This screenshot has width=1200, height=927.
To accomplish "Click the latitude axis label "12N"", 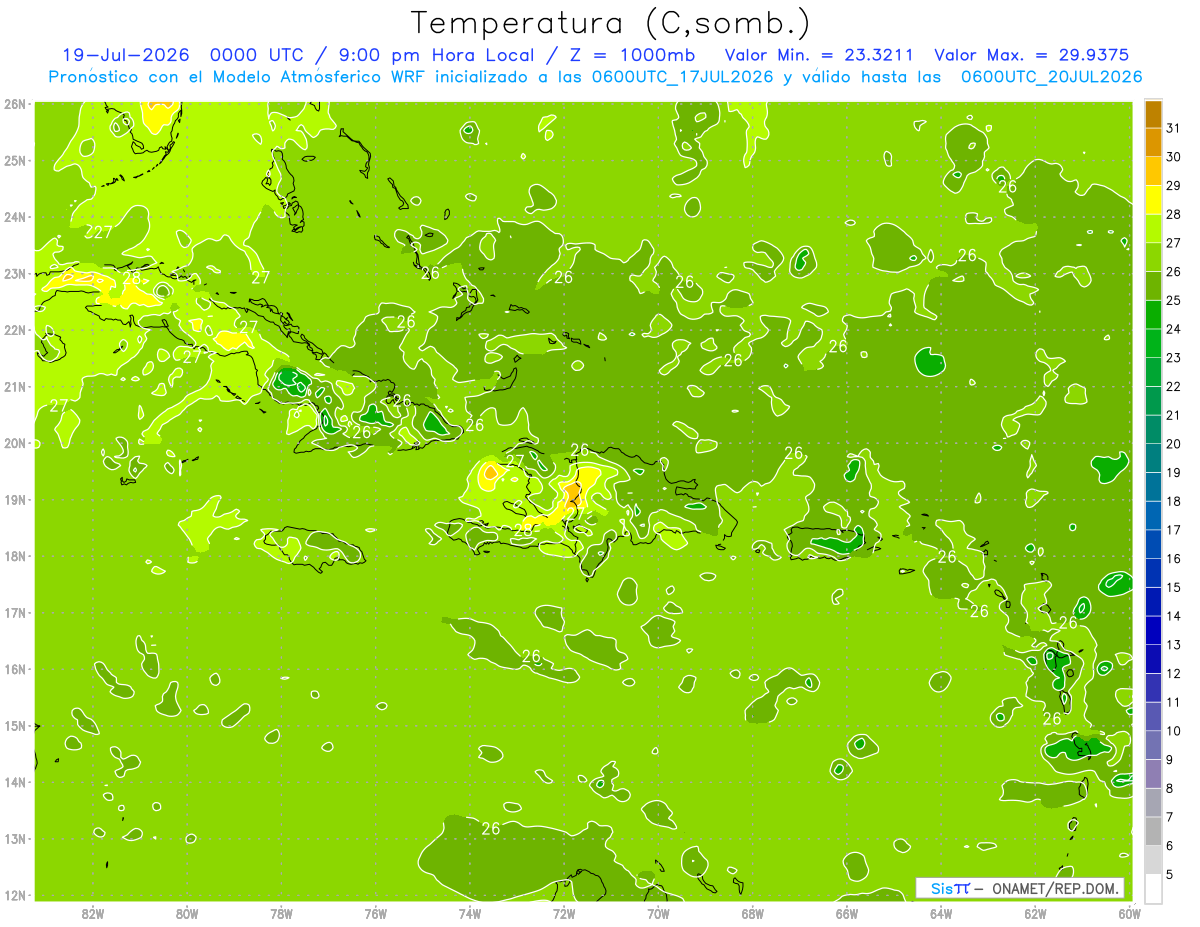I will pos(15,895).
